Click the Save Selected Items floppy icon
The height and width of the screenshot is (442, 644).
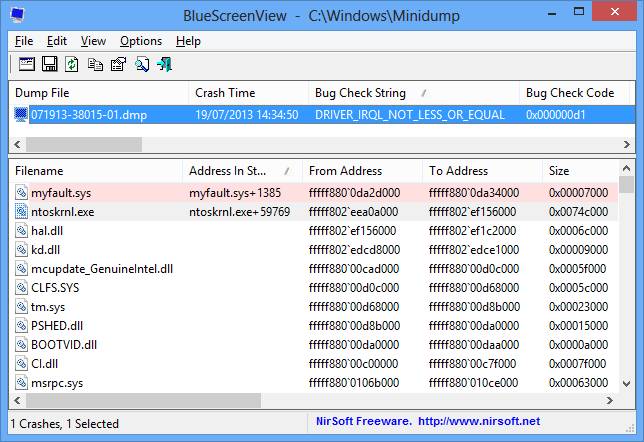(x=49, y=65)
